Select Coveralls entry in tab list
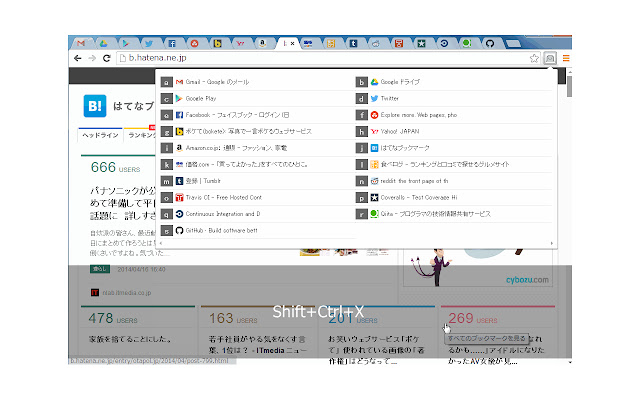This screenshot has height=400, width=640. click(x=453, y=198)
